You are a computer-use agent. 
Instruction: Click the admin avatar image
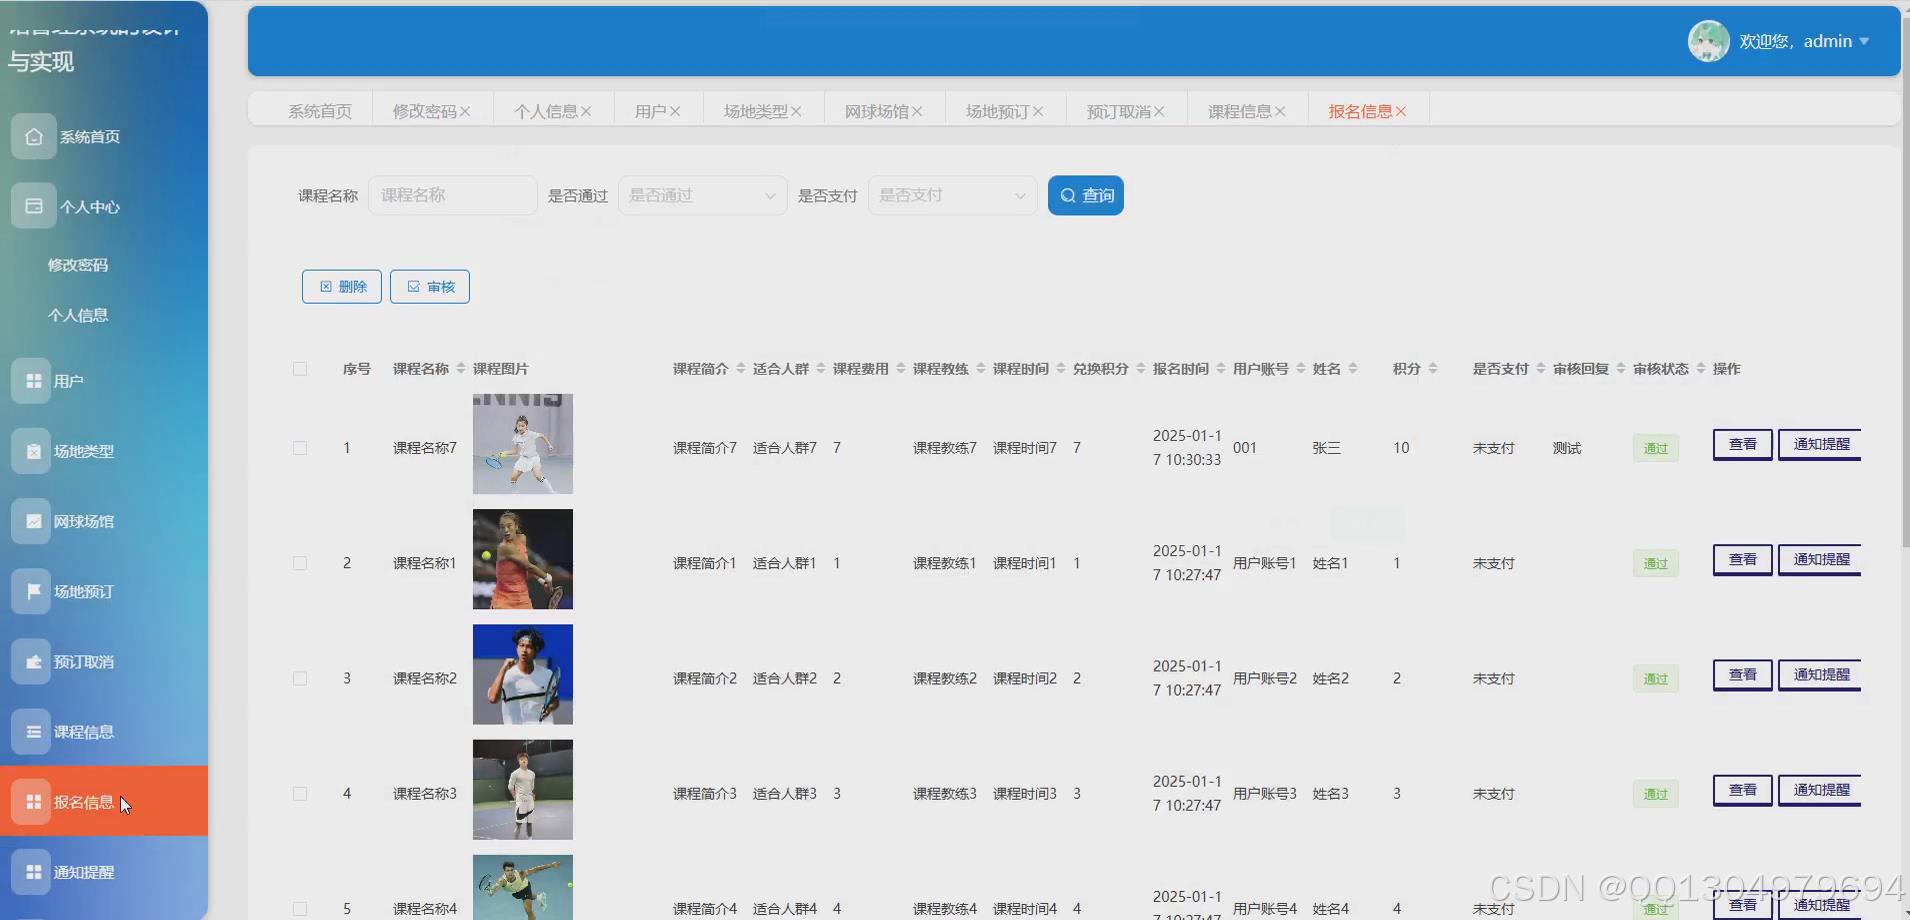[x=1708, y=41]
